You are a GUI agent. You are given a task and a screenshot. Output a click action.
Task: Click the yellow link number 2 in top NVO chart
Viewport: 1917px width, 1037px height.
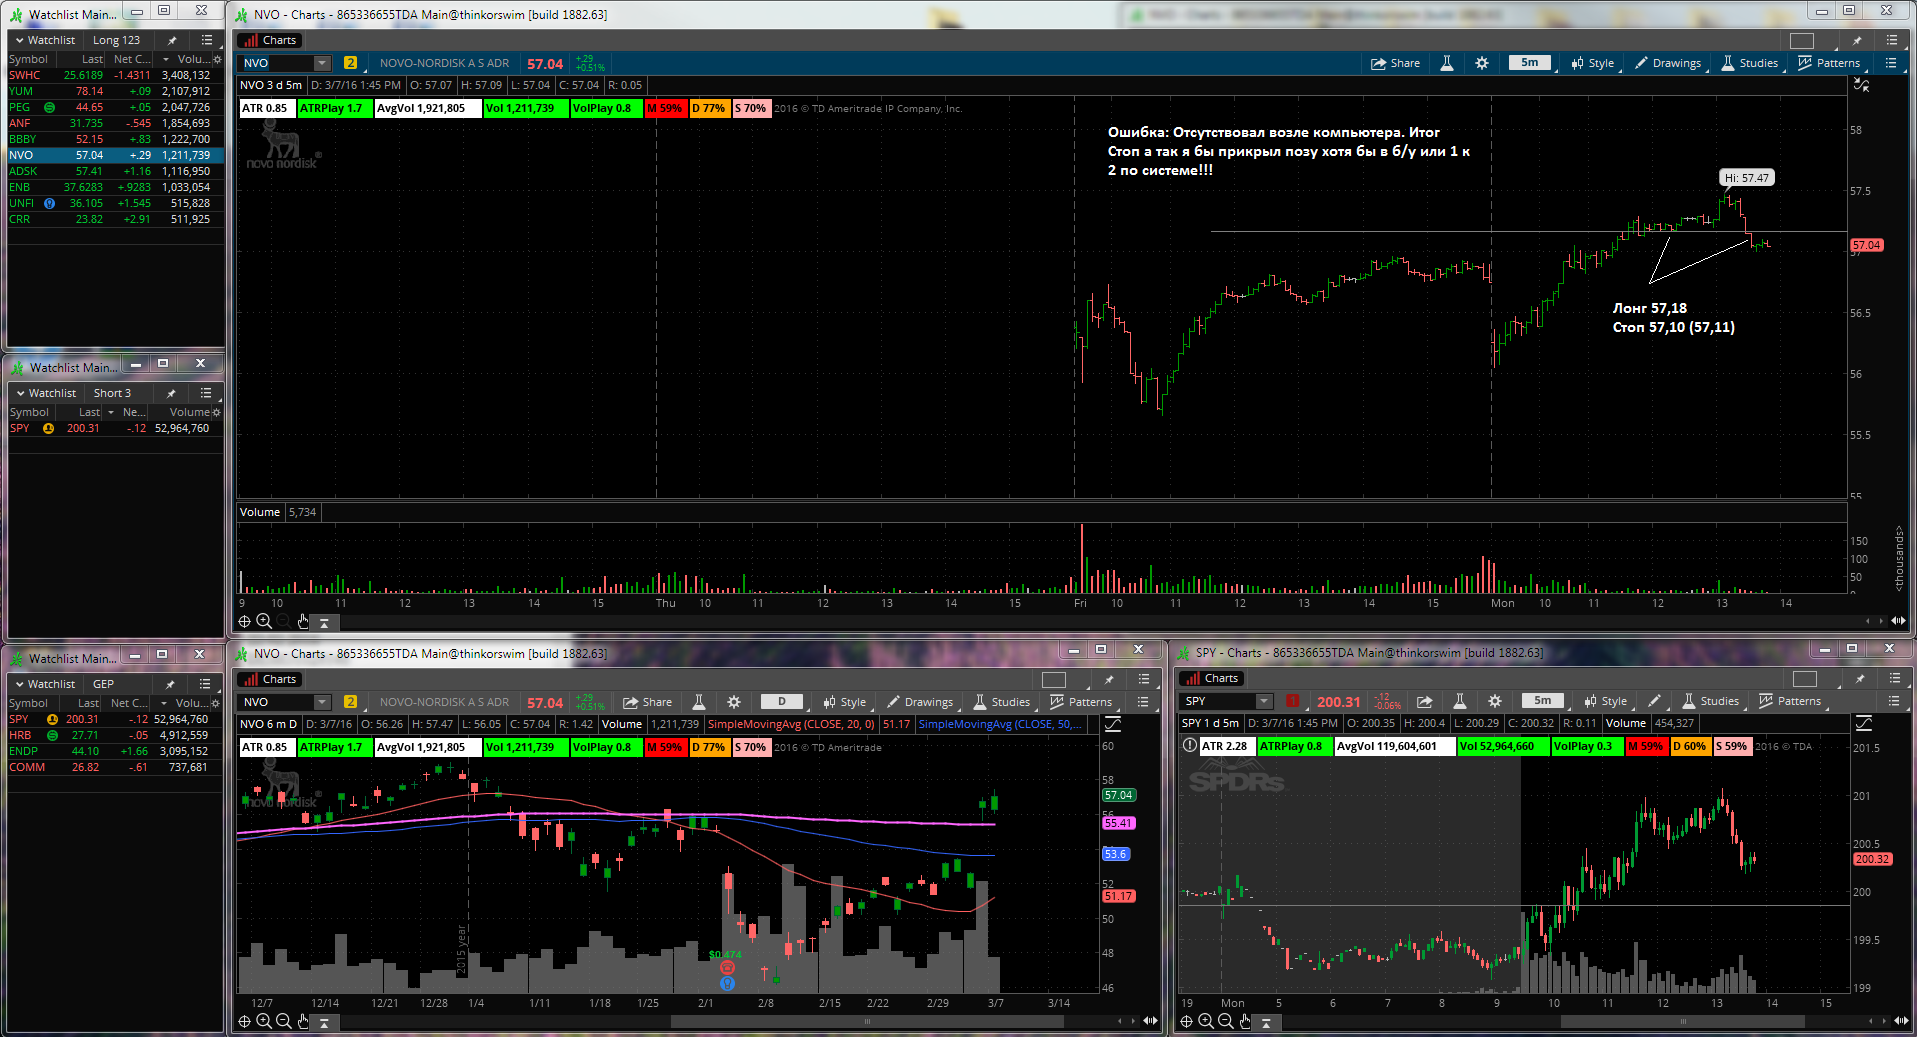[350, 63]
